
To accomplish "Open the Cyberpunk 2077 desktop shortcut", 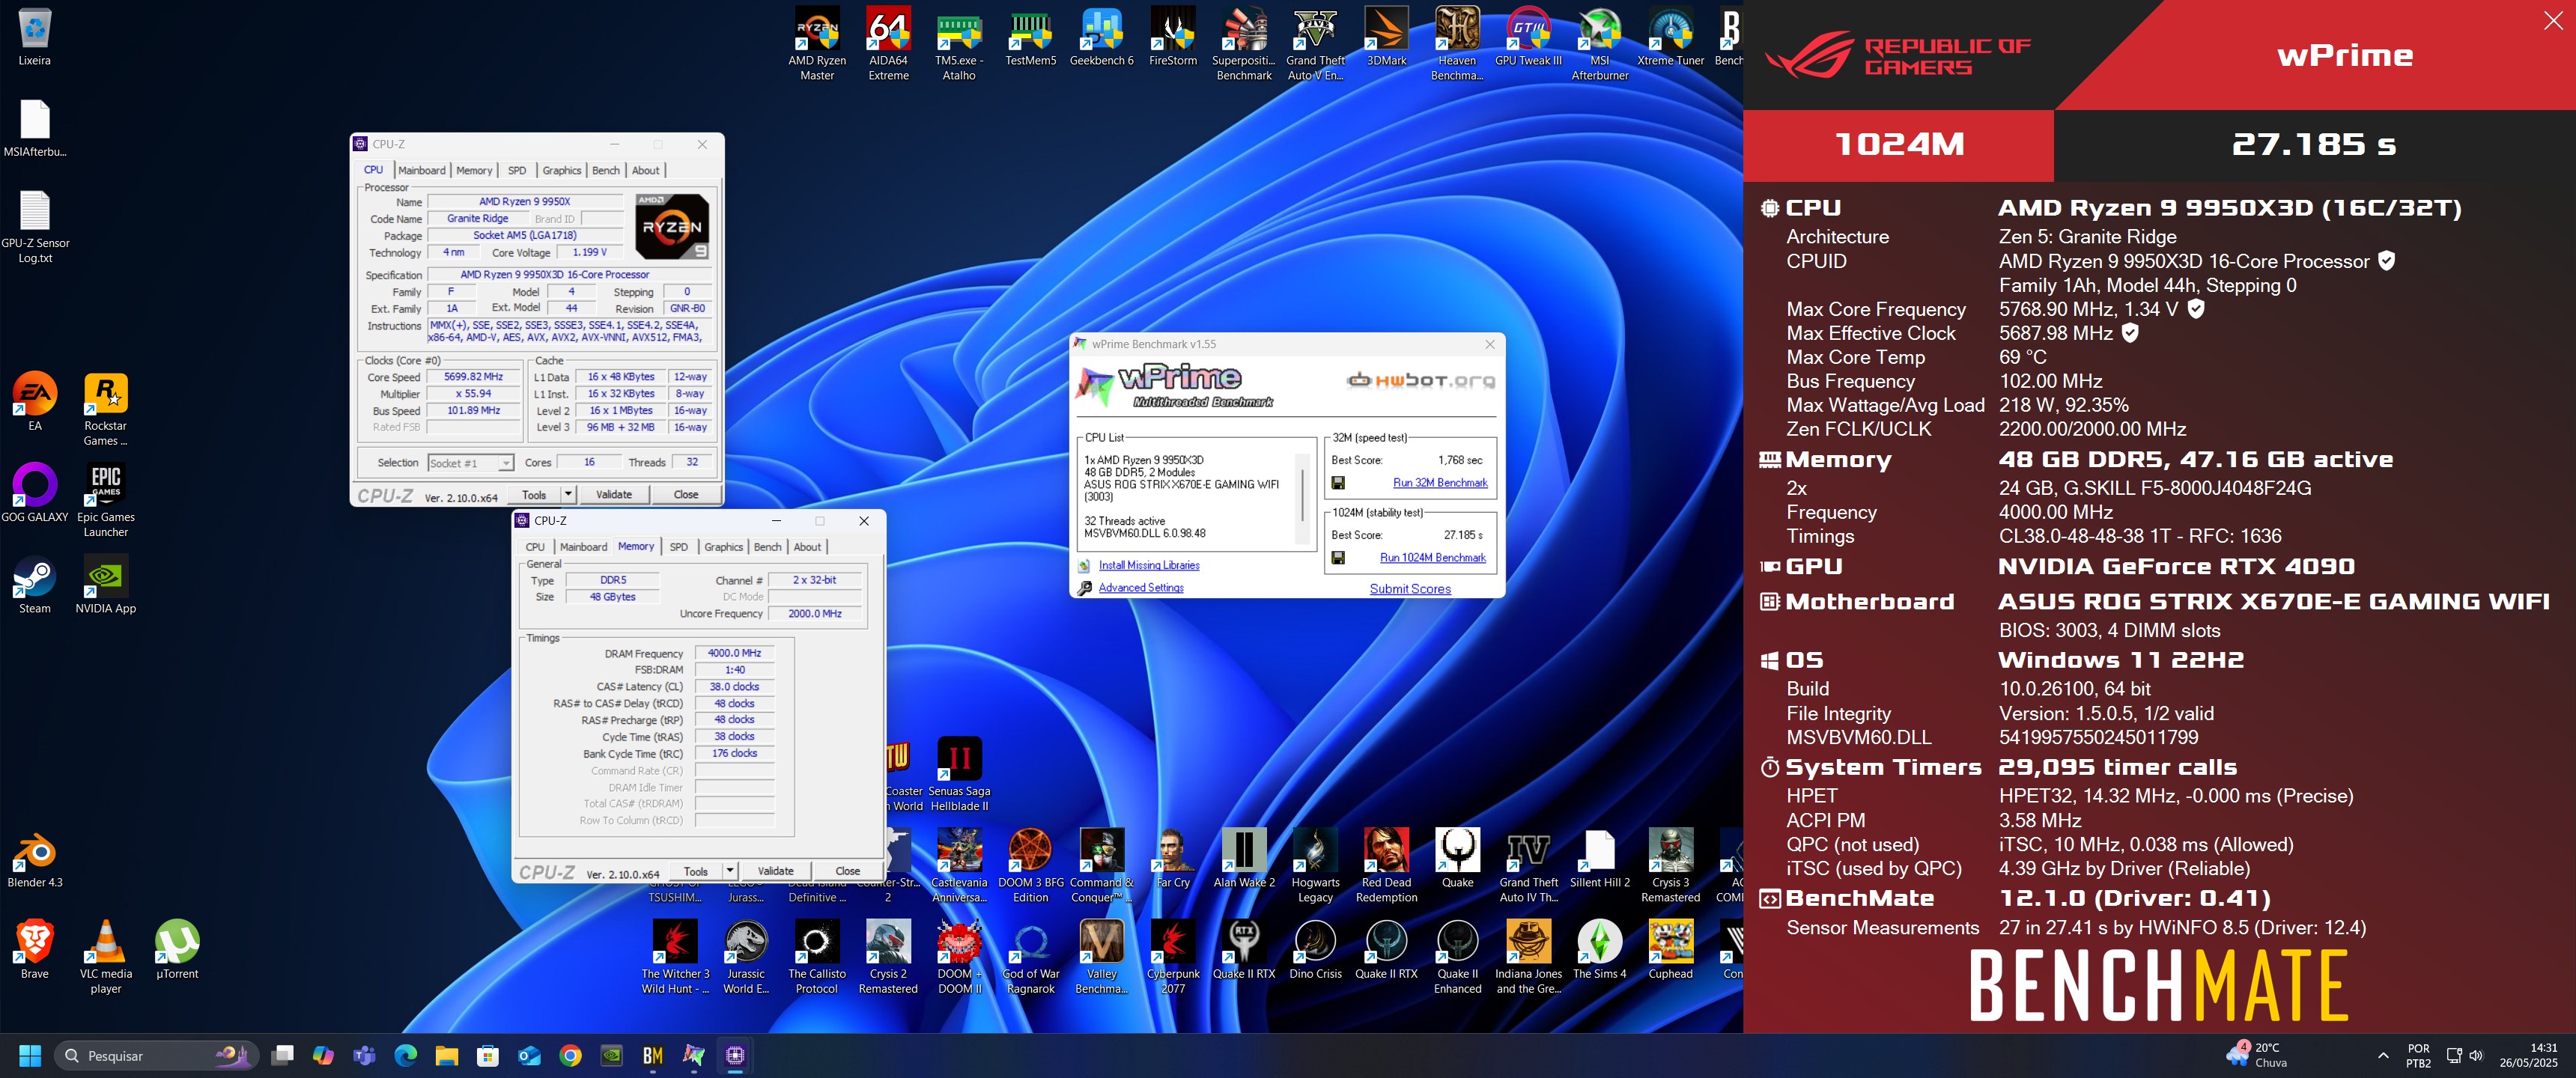I will coord(1173,957).
